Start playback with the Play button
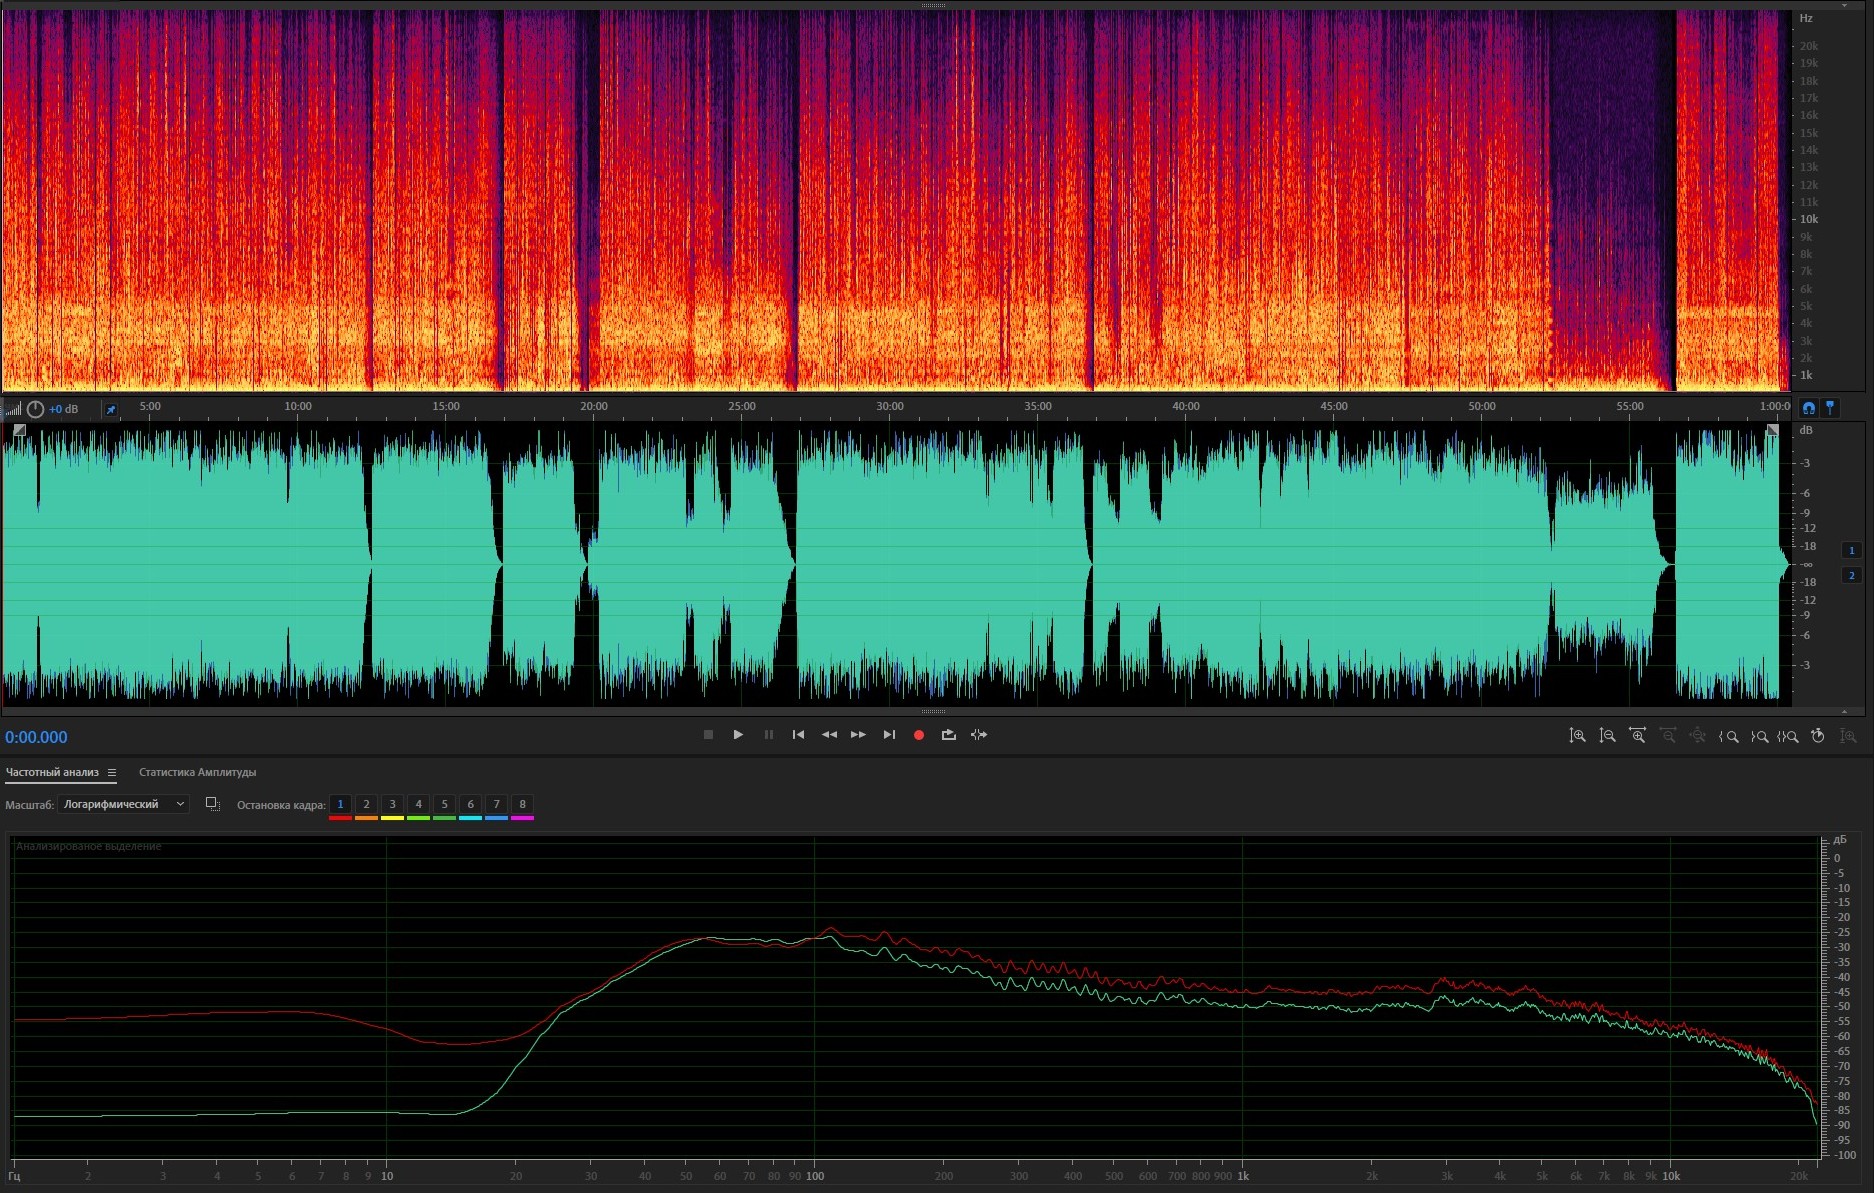1874x1193 pixels. 738,735
